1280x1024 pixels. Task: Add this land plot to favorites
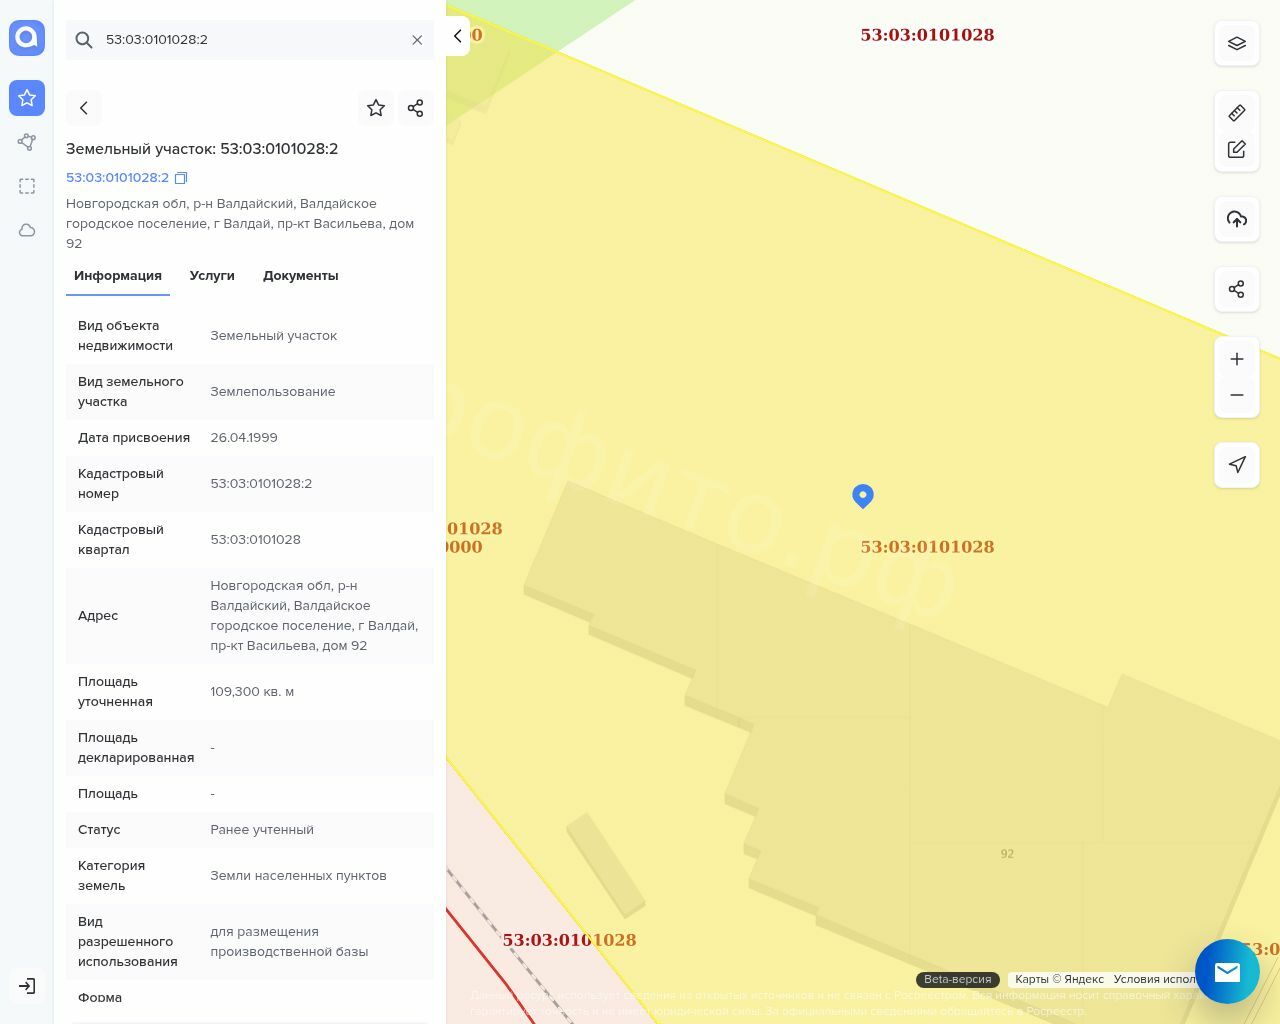(376, 108)
